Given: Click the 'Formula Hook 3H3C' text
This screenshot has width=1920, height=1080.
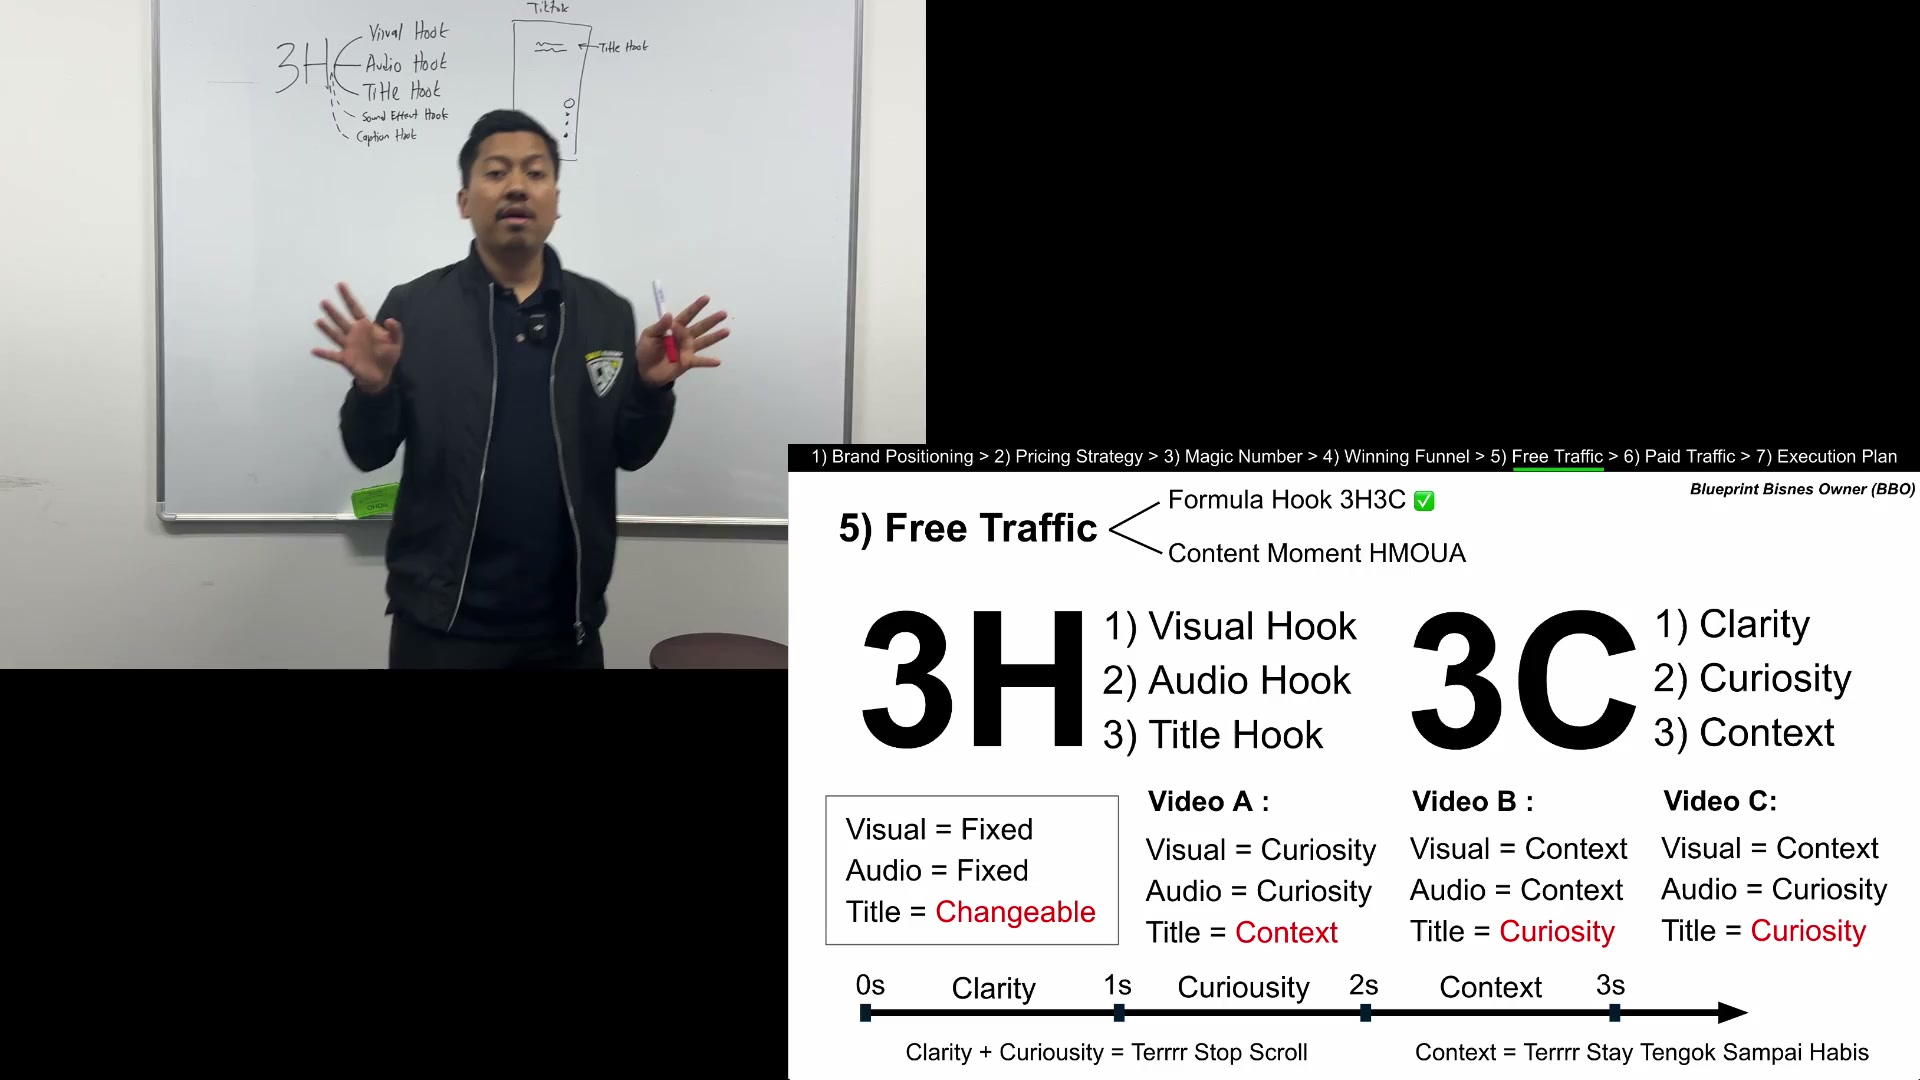Looking at the screenshot, I should pos(1286,500).
